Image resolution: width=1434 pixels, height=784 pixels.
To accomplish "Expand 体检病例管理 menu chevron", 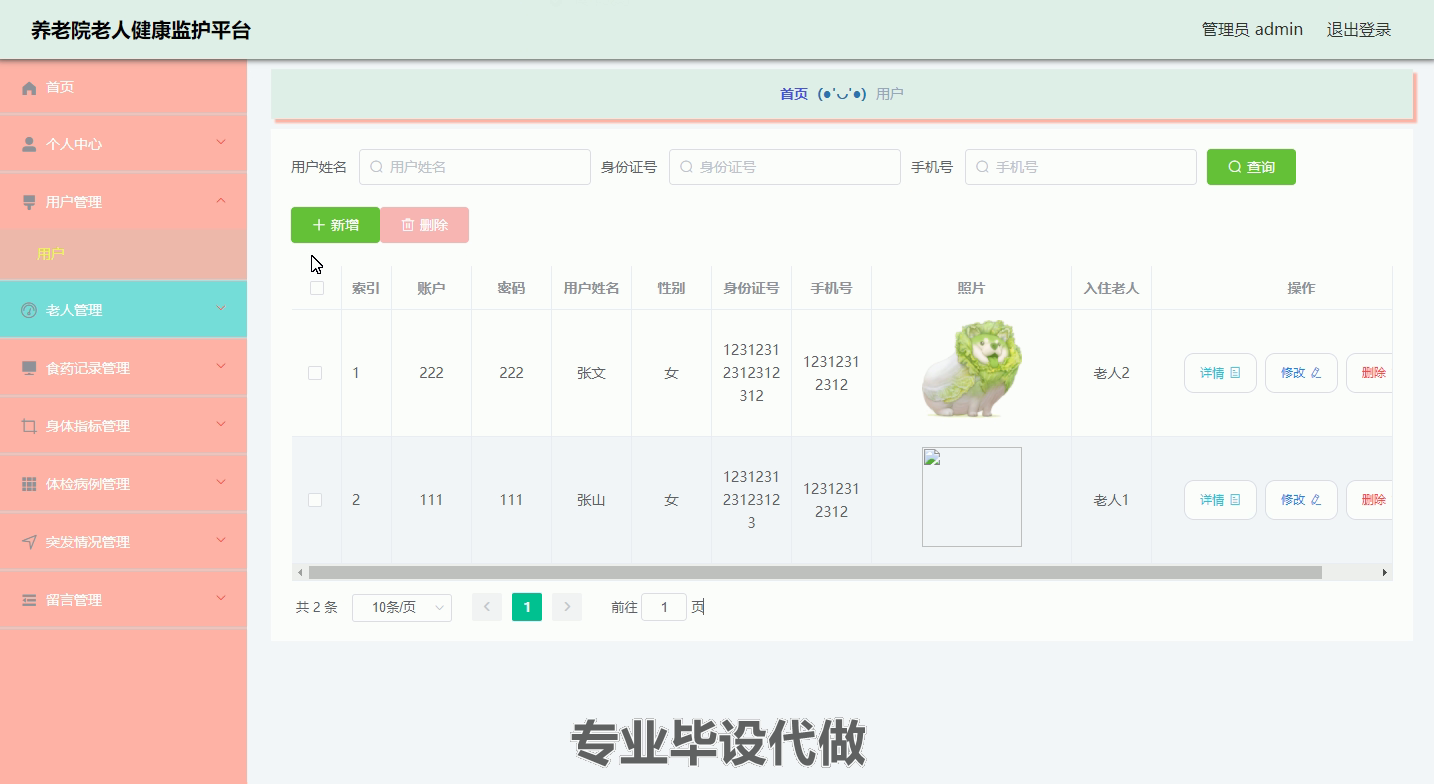I will 221,483.
